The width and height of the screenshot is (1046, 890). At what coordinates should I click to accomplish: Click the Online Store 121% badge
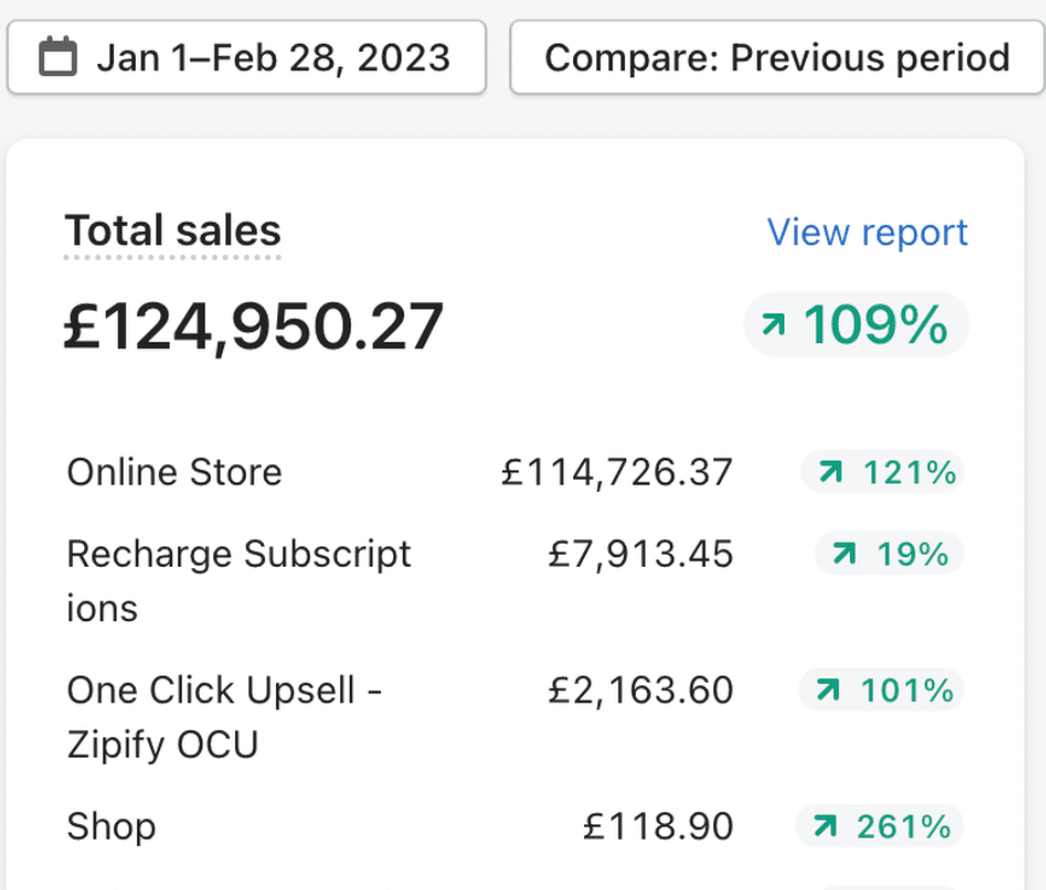tap(882, 472)
